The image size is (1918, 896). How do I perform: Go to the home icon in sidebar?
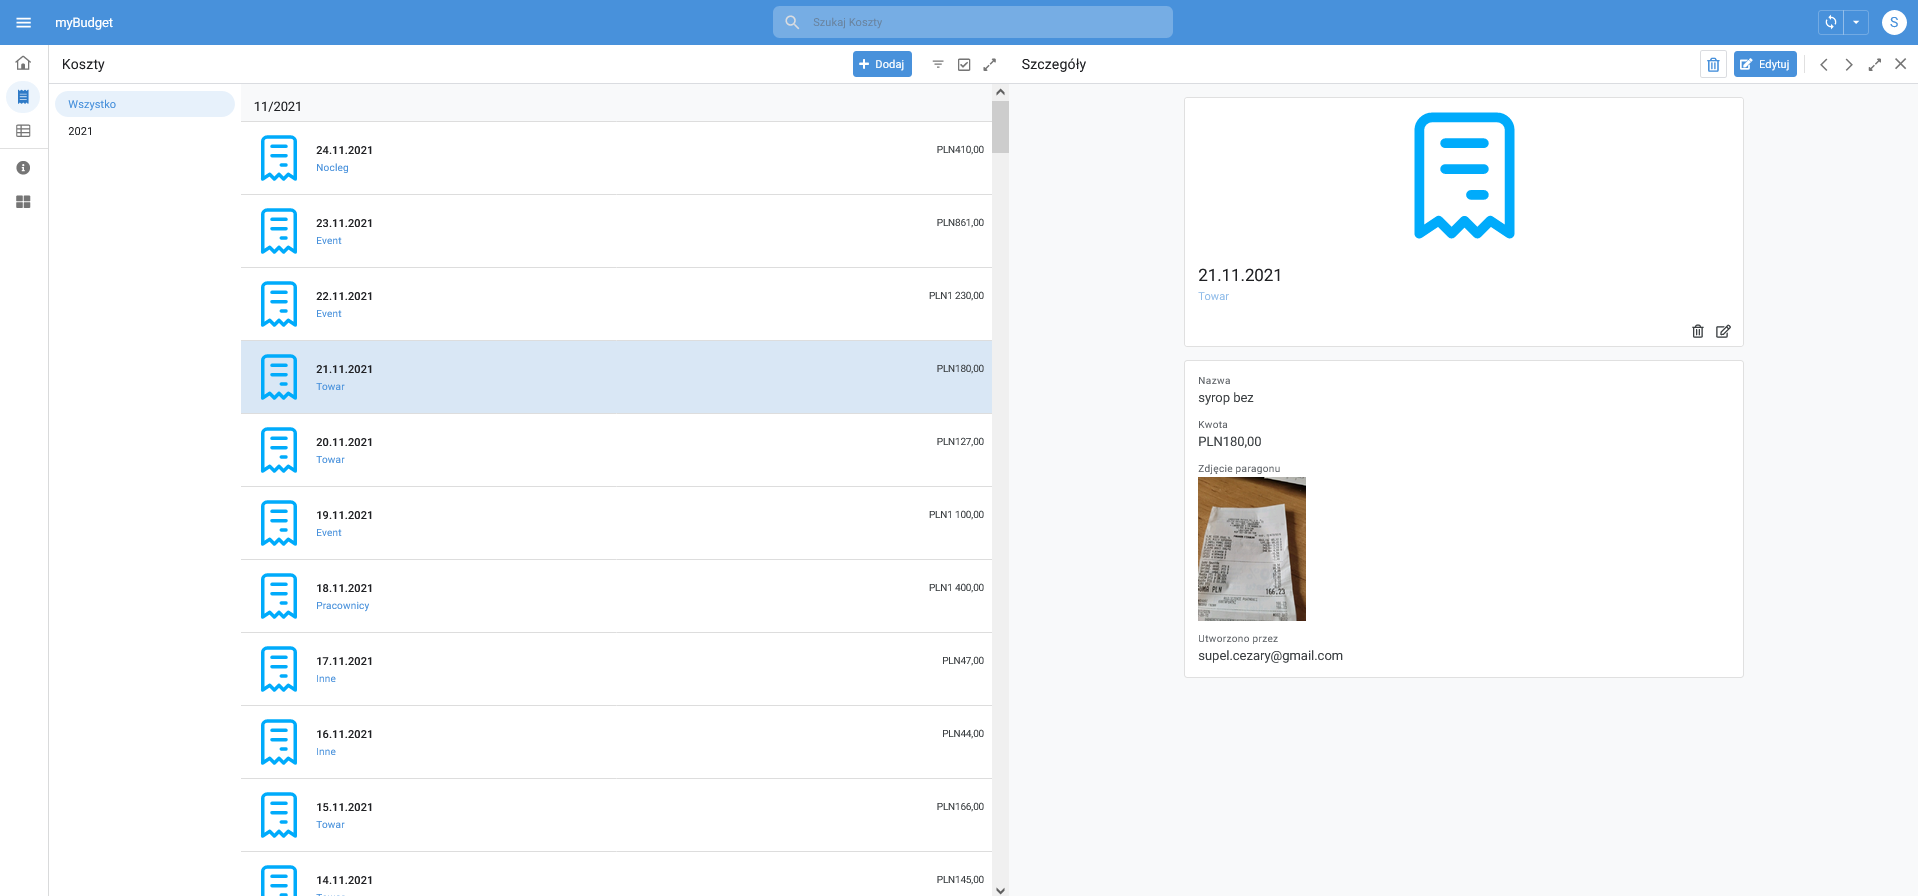[23, 63]
